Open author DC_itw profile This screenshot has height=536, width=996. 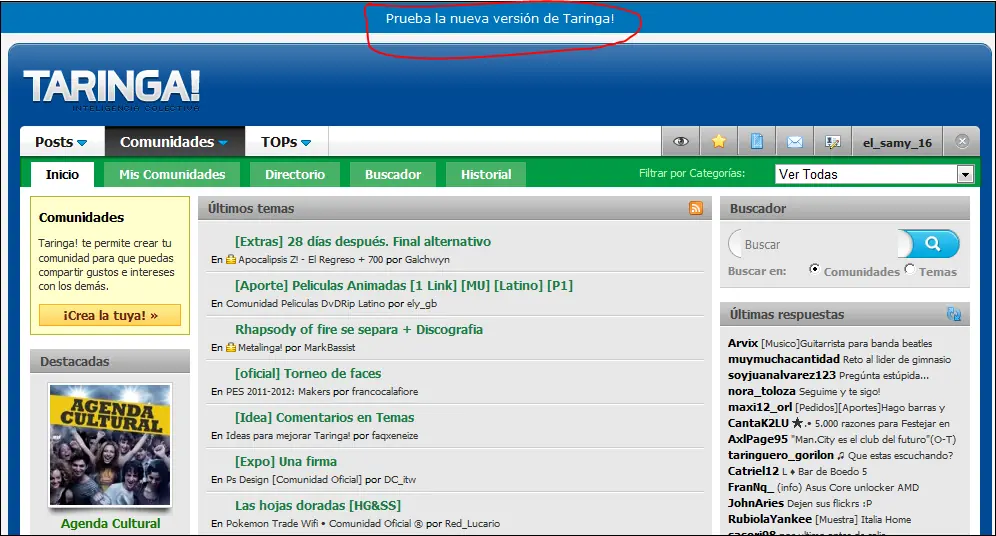pos(400,479)
